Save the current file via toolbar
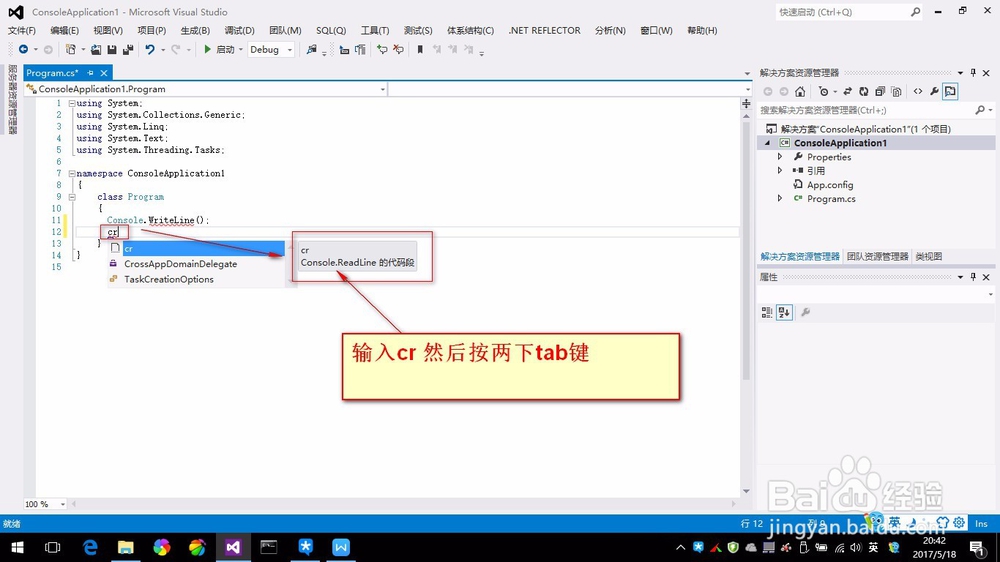 point(112,49)
